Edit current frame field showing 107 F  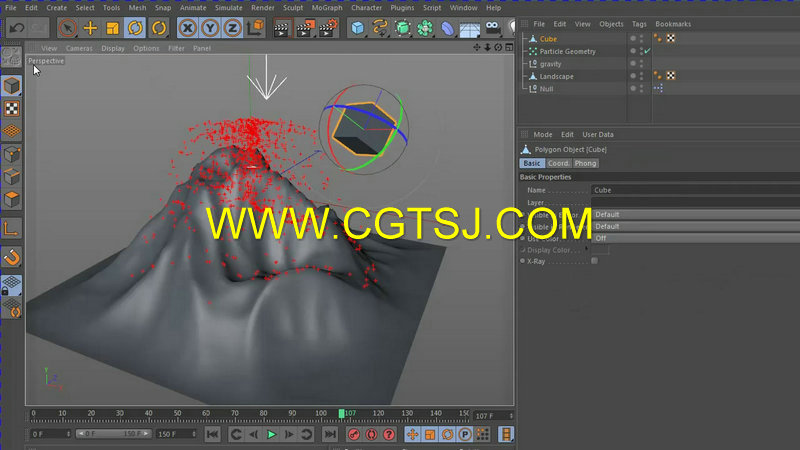pyautogui.click(x=492, y=416)
